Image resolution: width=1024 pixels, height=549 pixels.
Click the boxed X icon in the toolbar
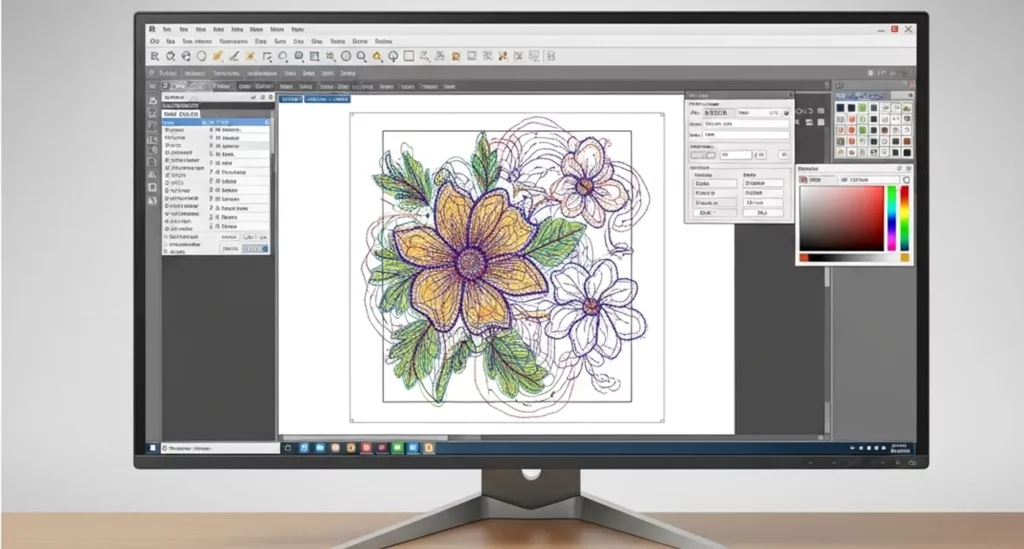click(519, 56)
